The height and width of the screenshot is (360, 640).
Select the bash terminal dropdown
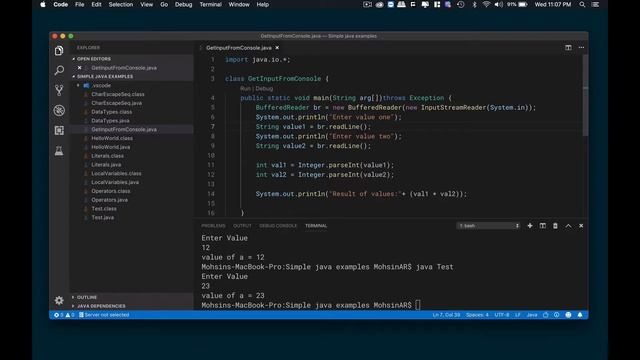[x=488, y=226]
